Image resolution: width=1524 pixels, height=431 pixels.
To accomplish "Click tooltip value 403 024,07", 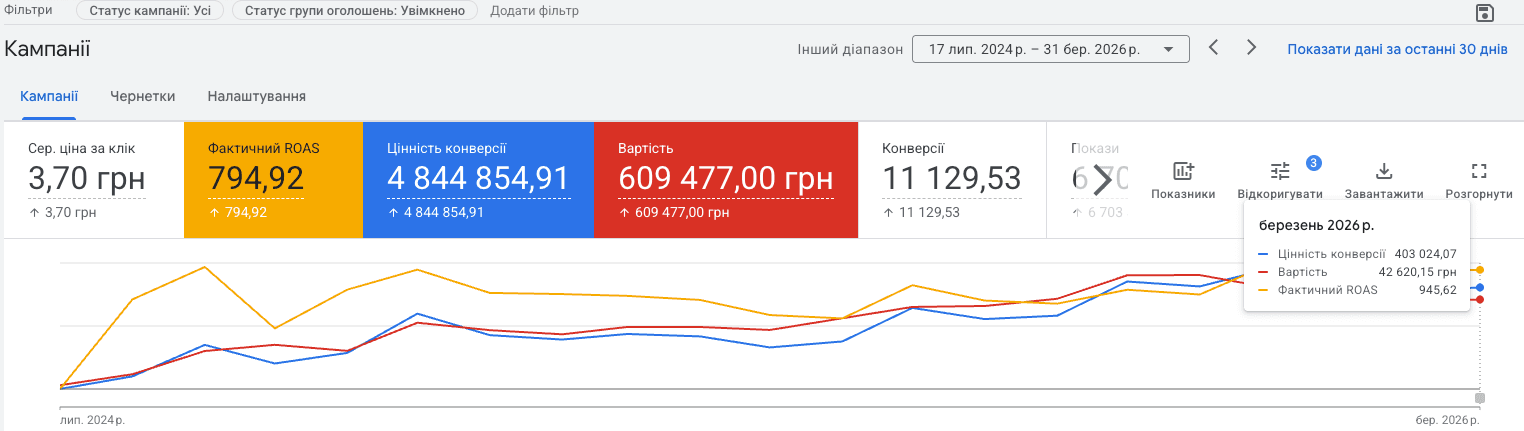I will click(x=1425, y=254).
